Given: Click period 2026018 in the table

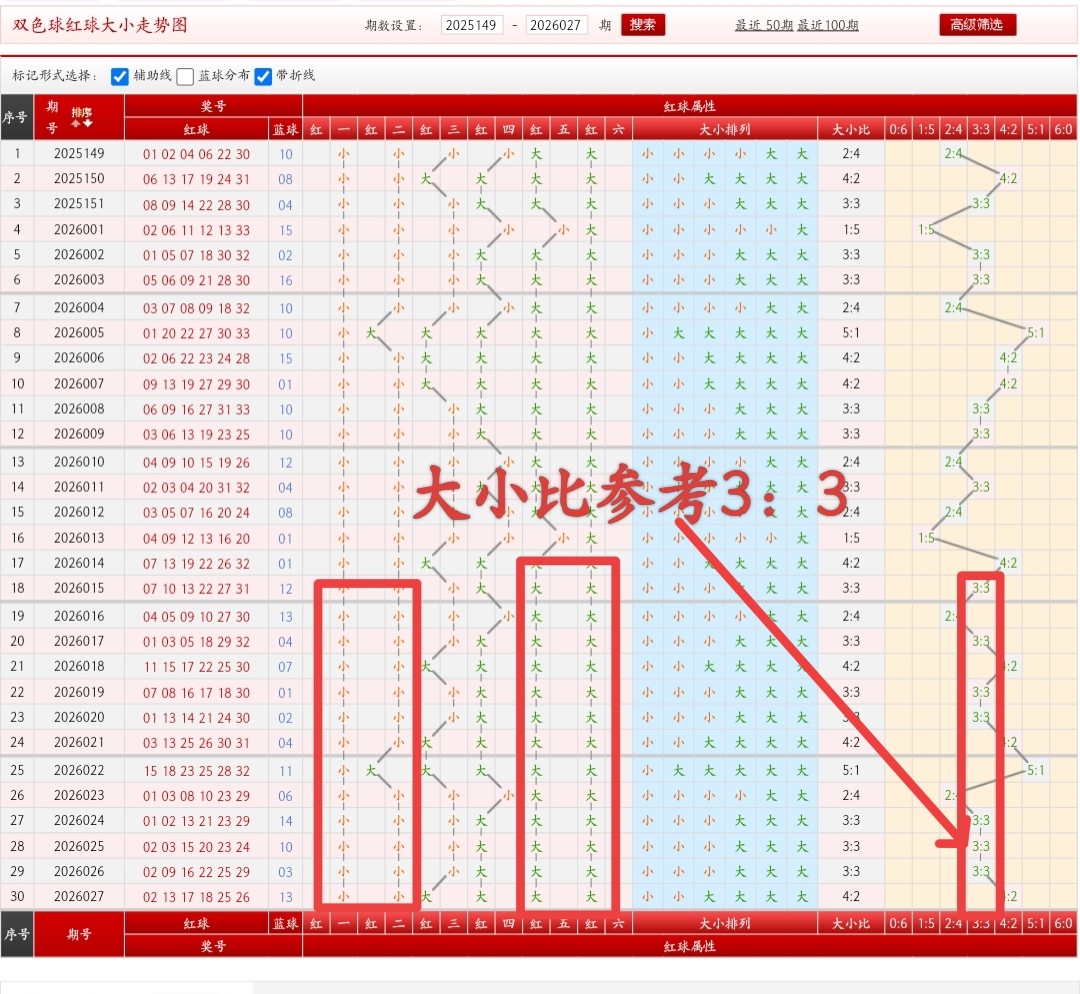Looking at the screenshot, I should 79,667.
